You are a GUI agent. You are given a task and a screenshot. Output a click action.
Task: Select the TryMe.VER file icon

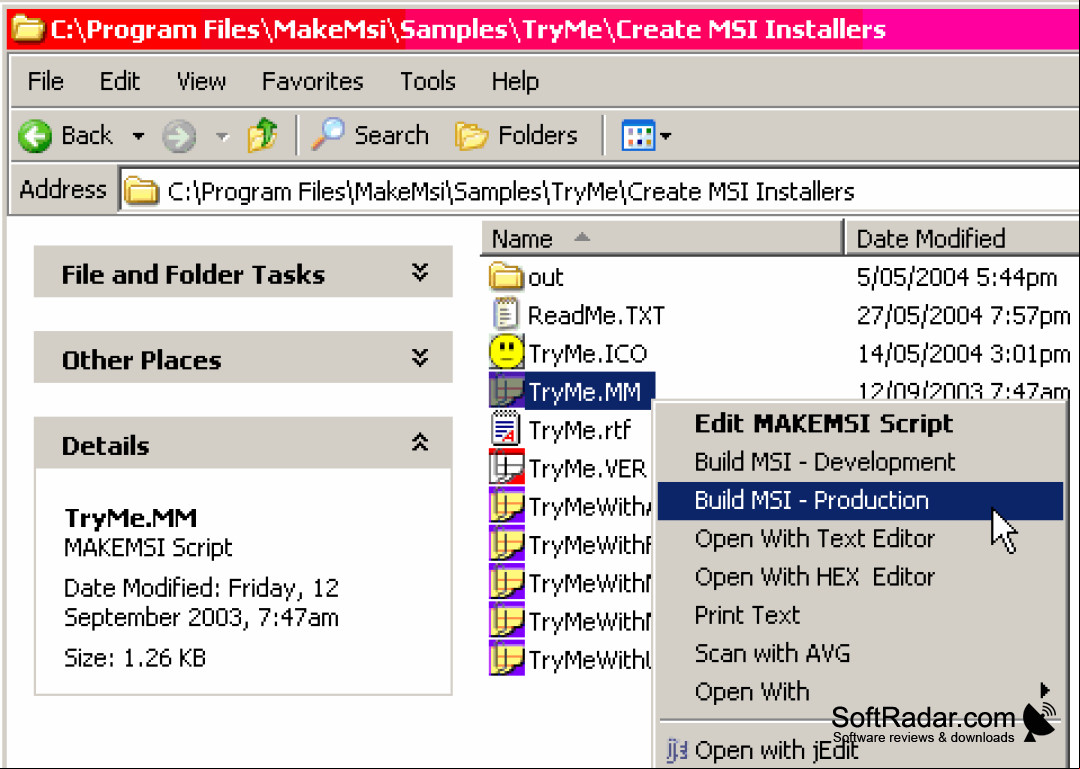[x=506, y=467]
